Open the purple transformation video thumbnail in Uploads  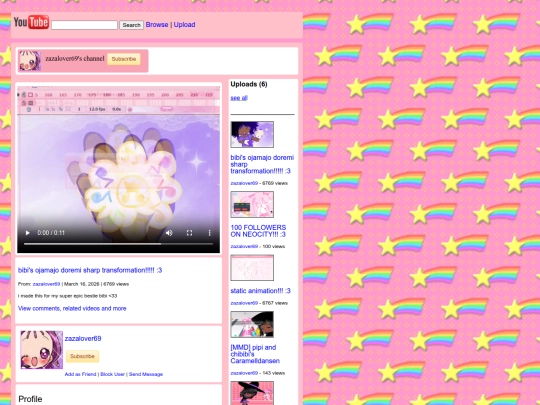[252, 134]
